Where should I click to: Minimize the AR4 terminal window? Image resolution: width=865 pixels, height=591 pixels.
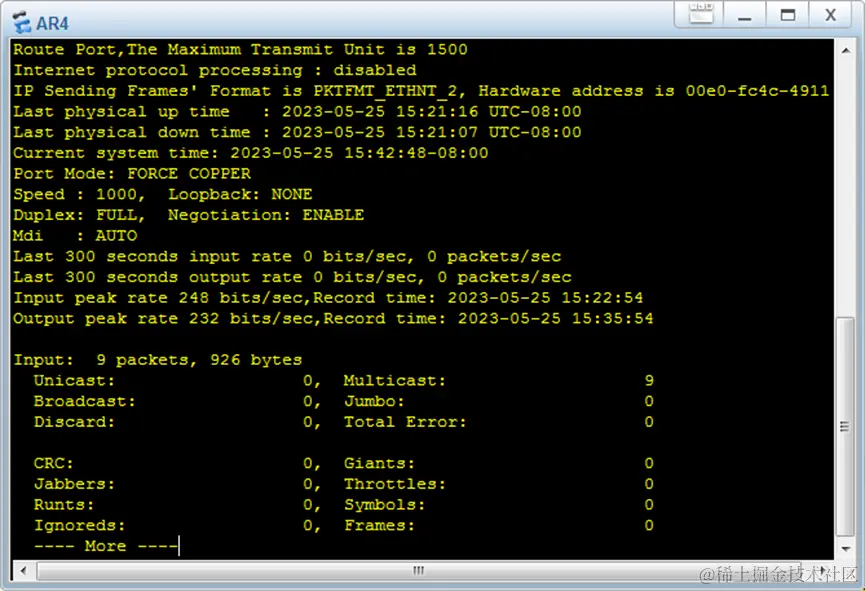pyautogui.click(x=745, y=15)
